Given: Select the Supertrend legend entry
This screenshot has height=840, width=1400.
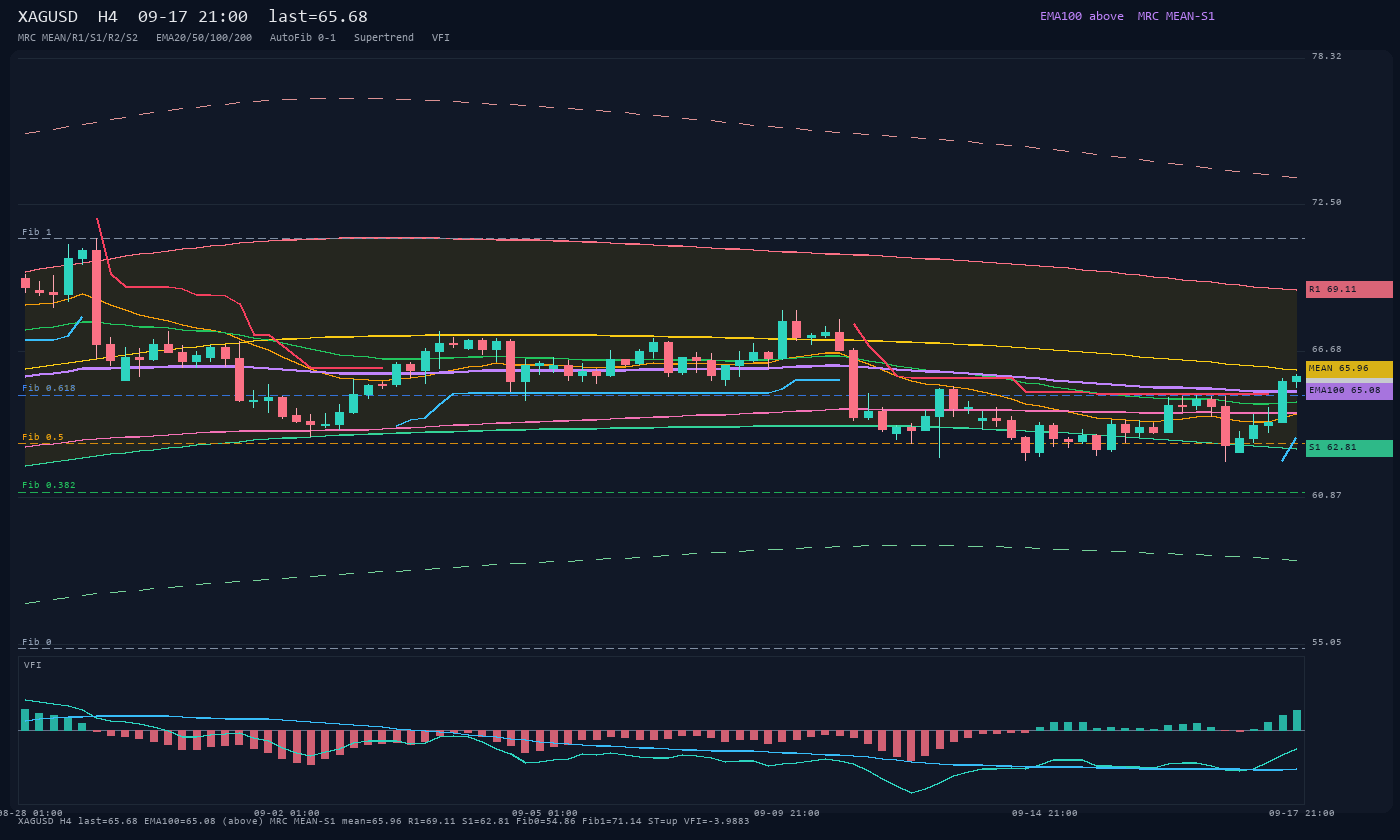Looking at the screenshot, I should (384, 38).
